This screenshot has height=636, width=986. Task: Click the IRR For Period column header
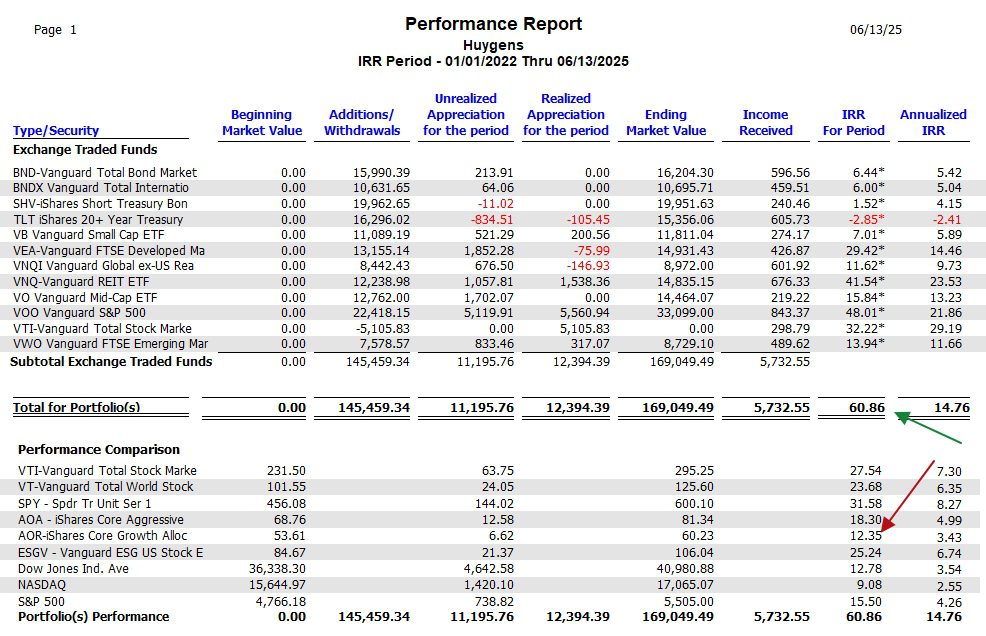point(853,123)
